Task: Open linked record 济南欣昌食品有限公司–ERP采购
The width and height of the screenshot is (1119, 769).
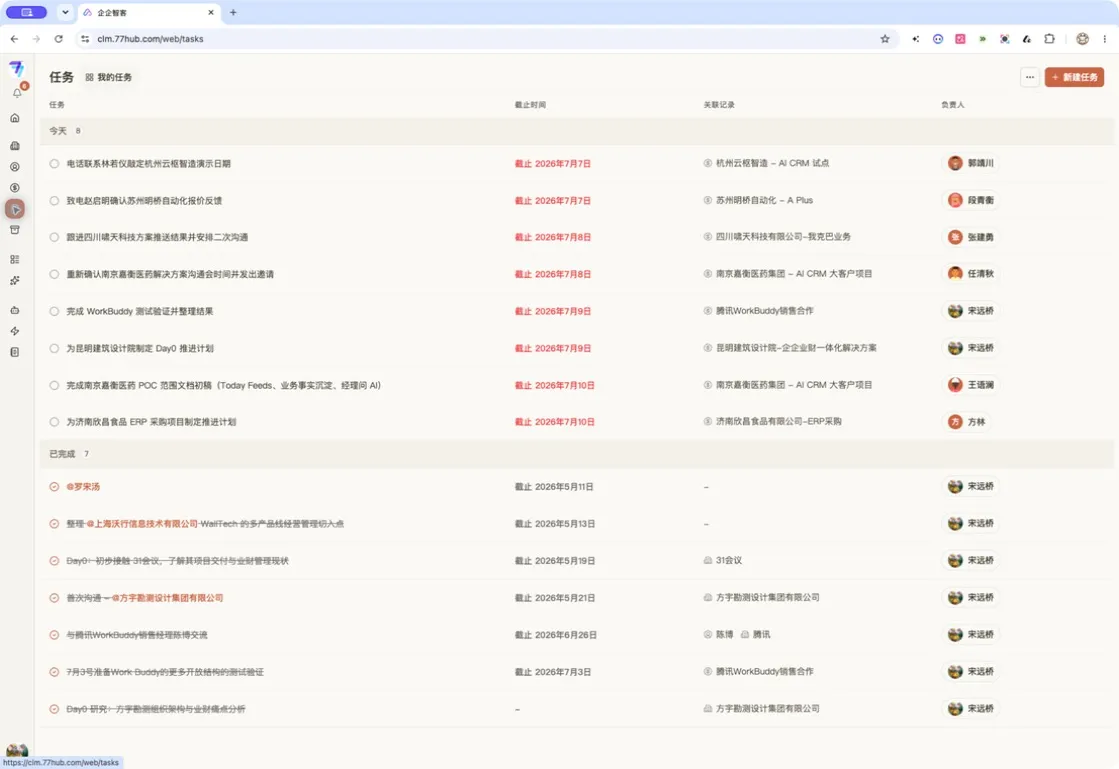Action: 779,422
